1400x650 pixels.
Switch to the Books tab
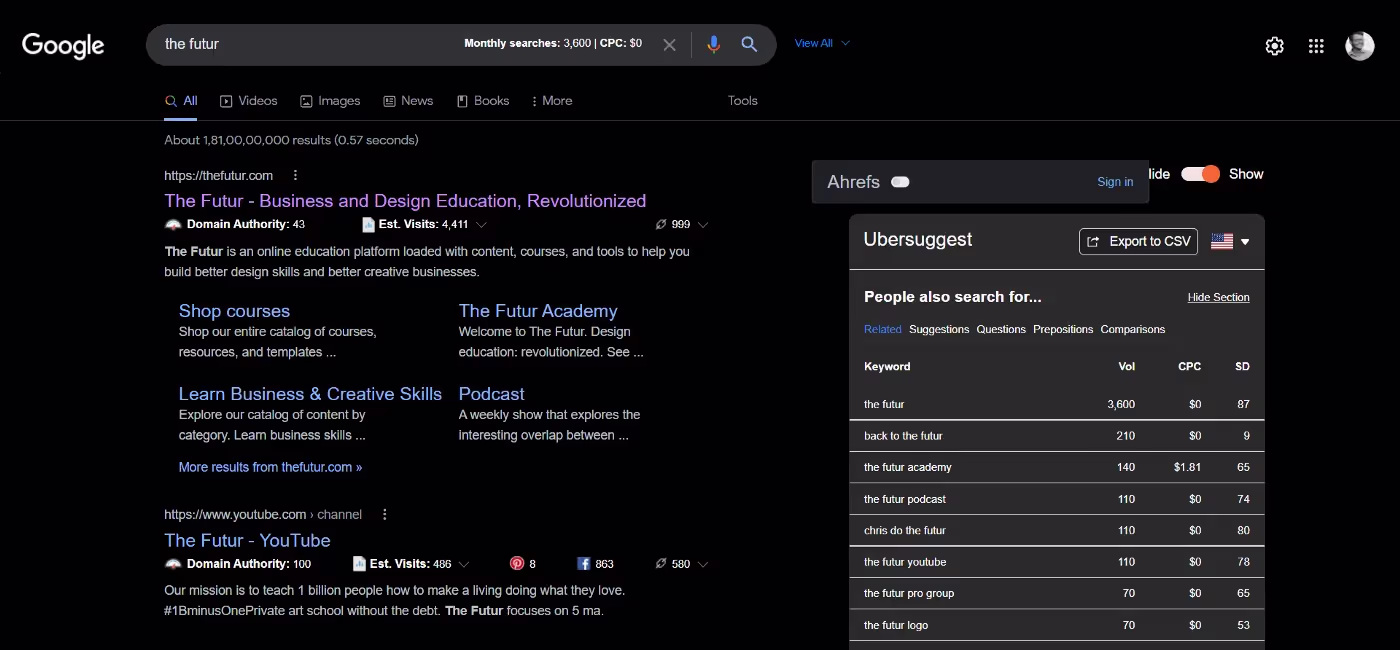point(483,101)
